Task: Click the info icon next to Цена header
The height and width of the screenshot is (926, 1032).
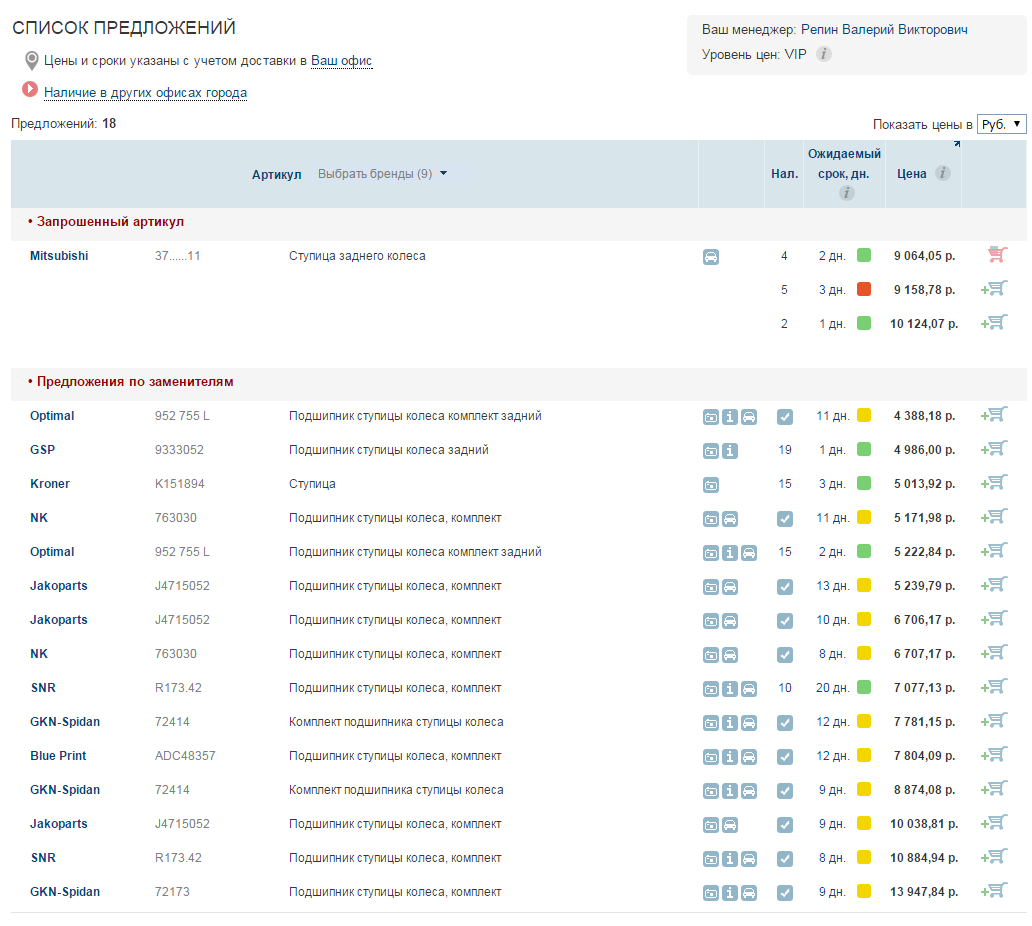Action: [x=942, y=173]
